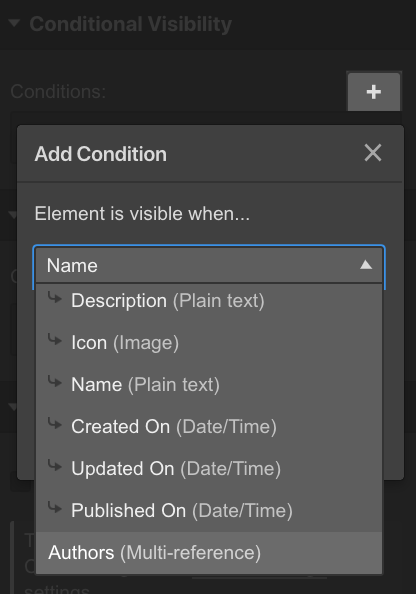Click nested arrow icon beside Icon (Image)
The width and height of the screenshot is (416, 594).
(x=55, y=340)
